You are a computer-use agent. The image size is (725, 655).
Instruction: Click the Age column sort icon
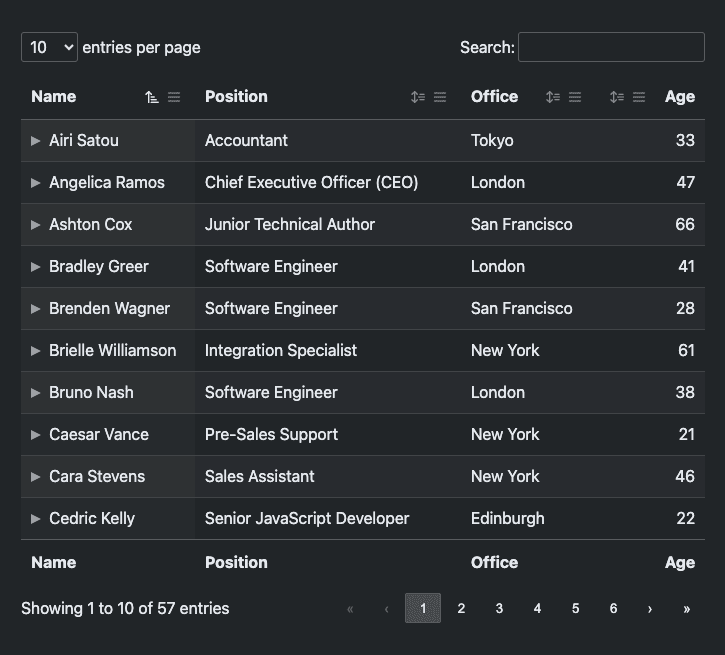617,97
